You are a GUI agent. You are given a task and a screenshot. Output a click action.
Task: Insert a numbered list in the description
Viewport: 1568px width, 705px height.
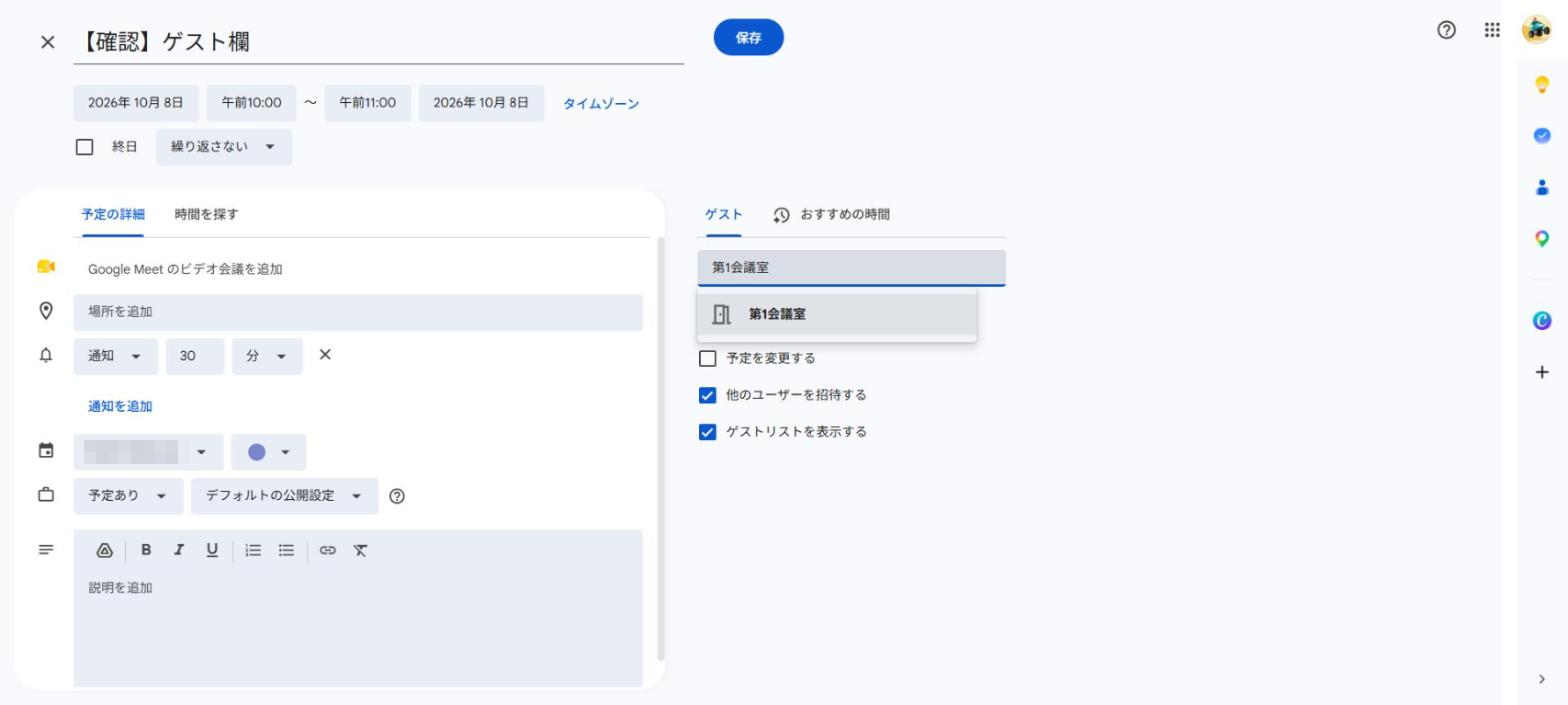(254, 550)
